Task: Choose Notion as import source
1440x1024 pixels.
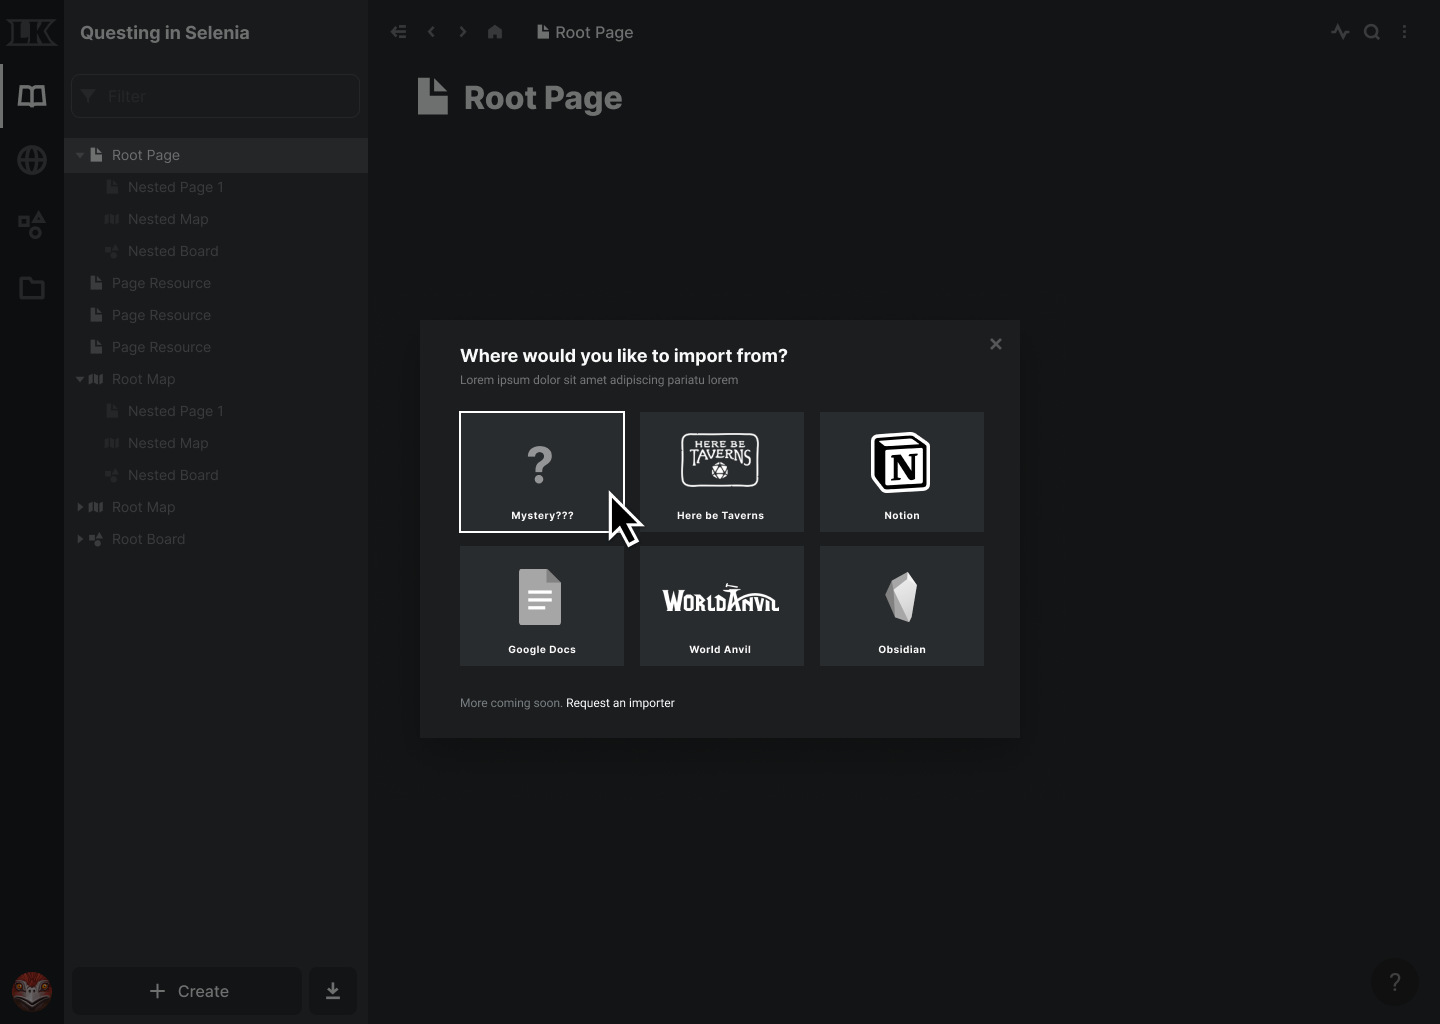Action: point(902,472)
